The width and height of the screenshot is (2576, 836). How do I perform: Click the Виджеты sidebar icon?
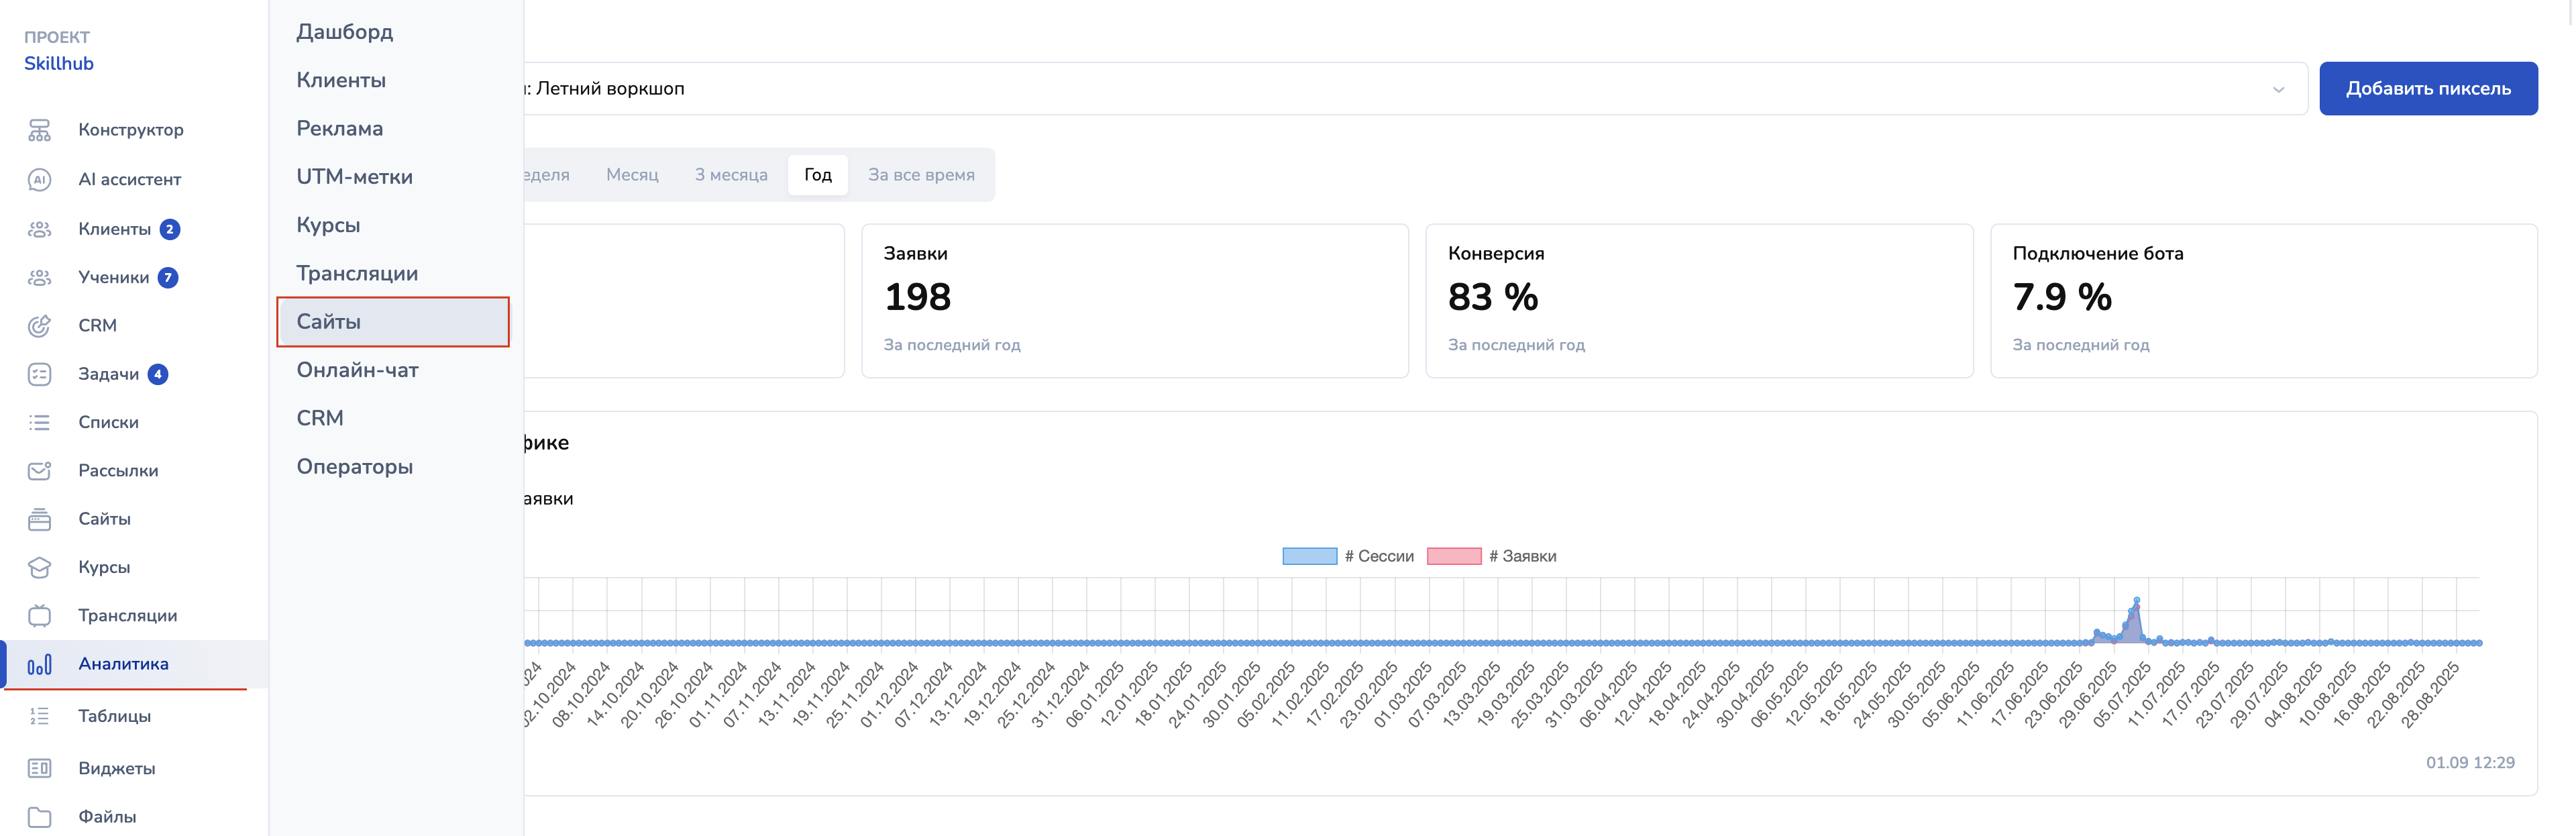(x=39, y=768)
